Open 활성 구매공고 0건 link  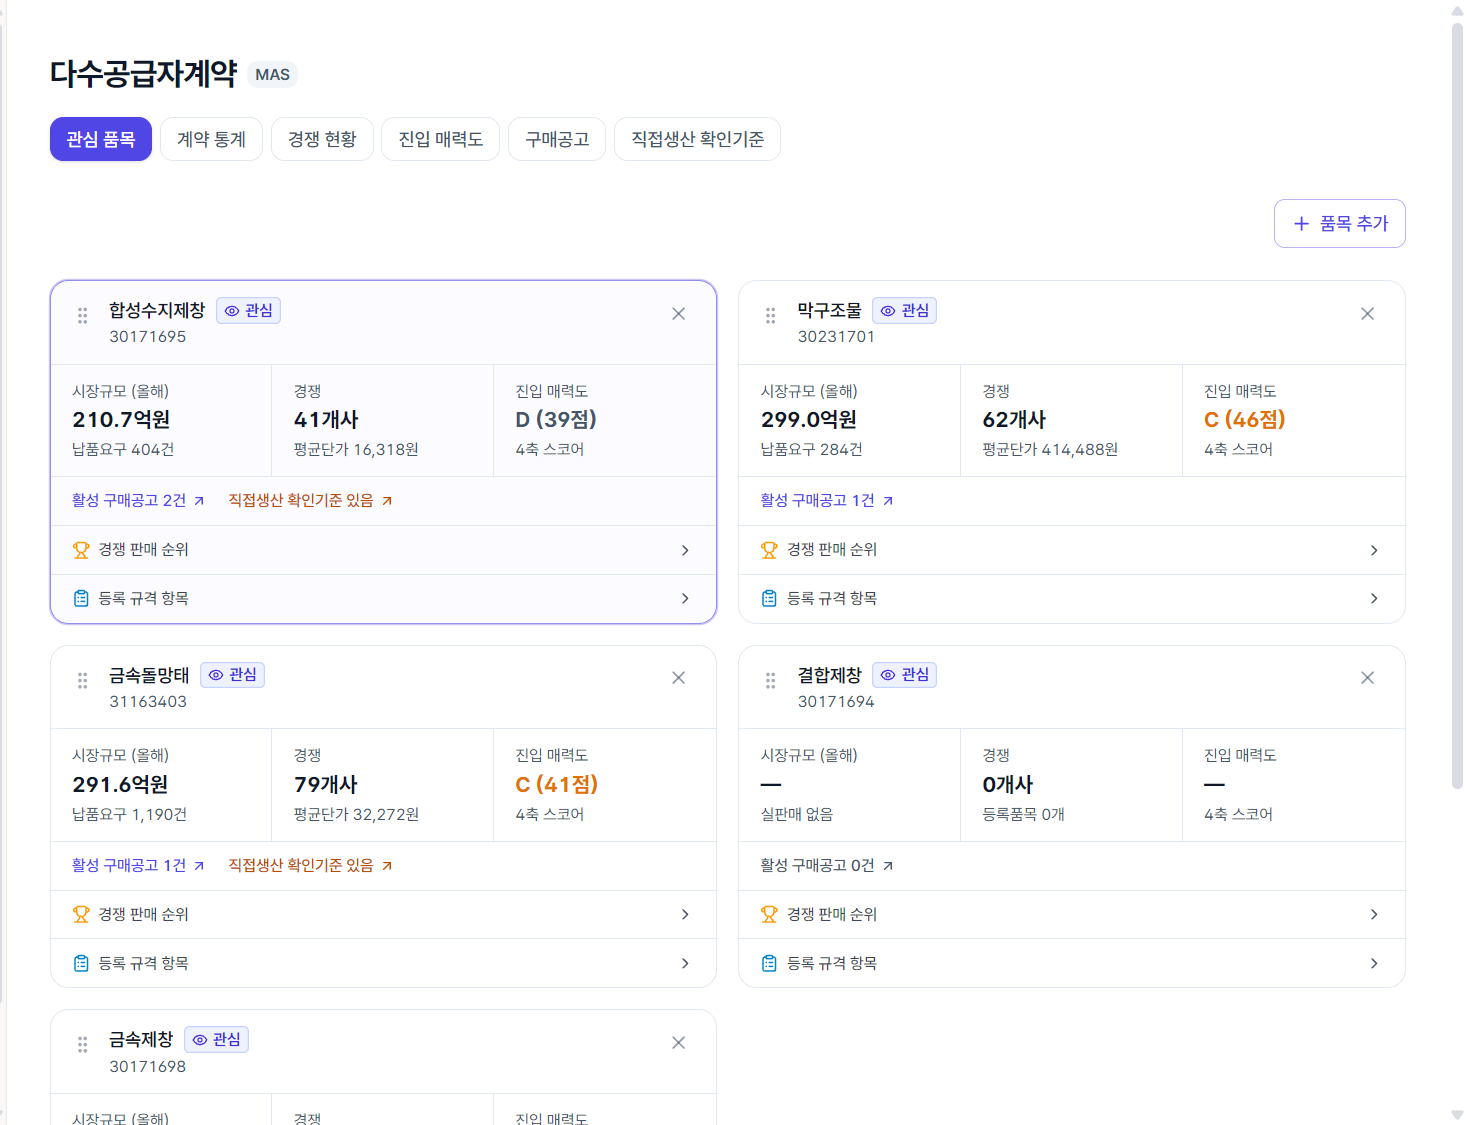[826, 865]
